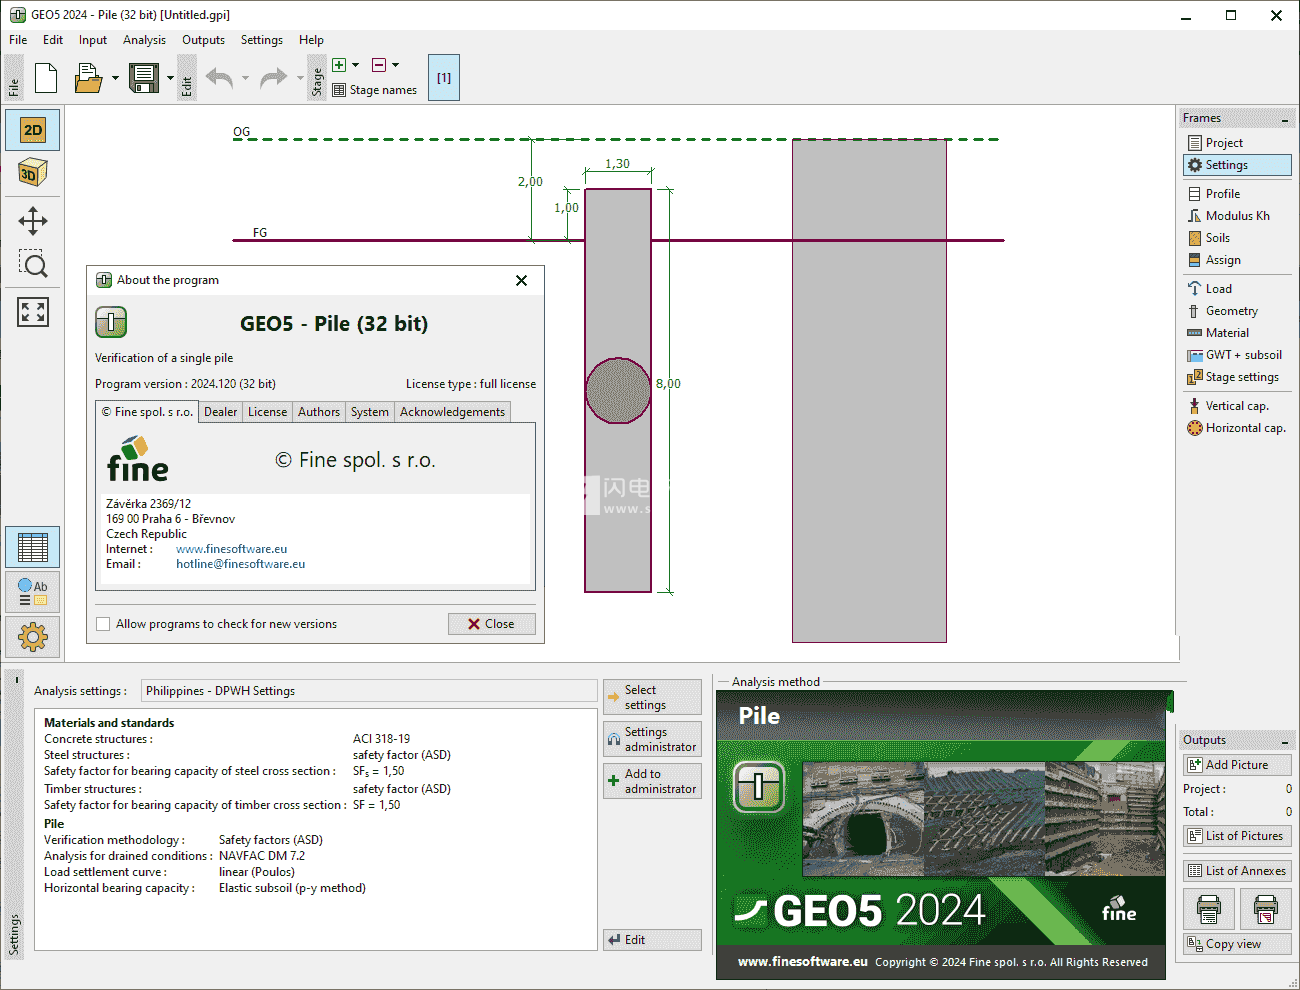1300x990 pixels.
Task: Open the File menu
Action: click(18, 40)
